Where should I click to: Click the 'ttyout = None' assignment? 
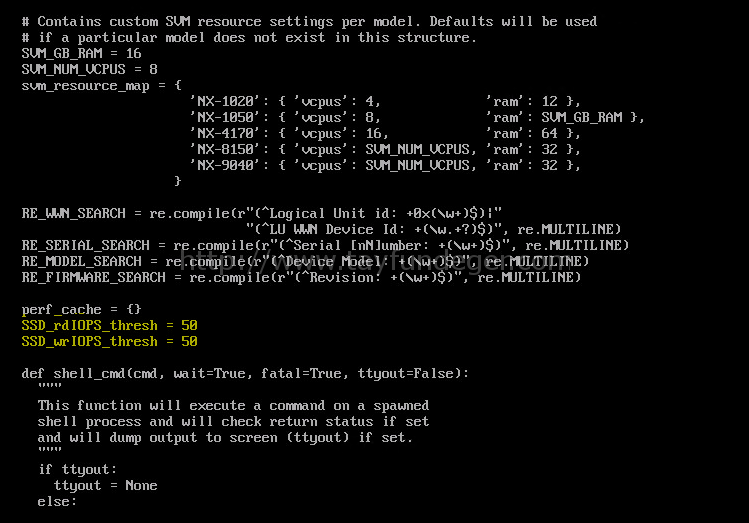[x=106, y=485]
